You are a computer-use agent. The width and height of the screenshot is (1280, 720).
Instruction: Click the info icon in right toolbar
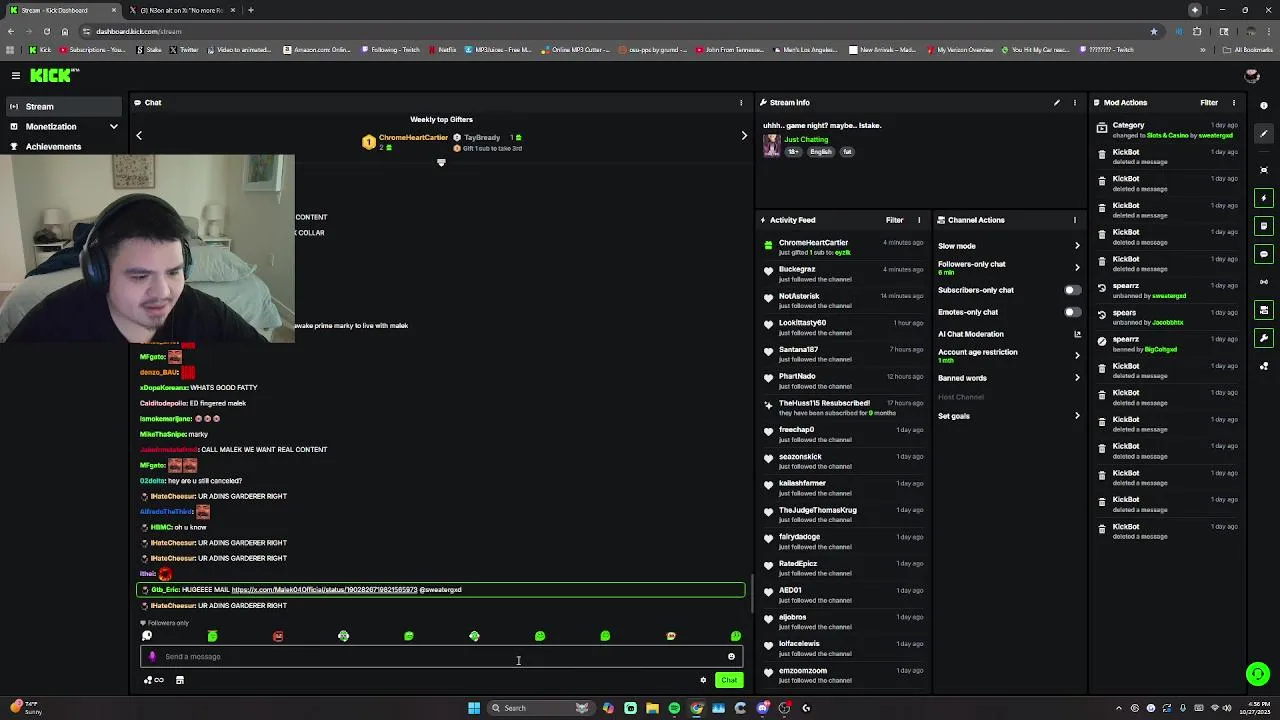[x=1264, y=105]
